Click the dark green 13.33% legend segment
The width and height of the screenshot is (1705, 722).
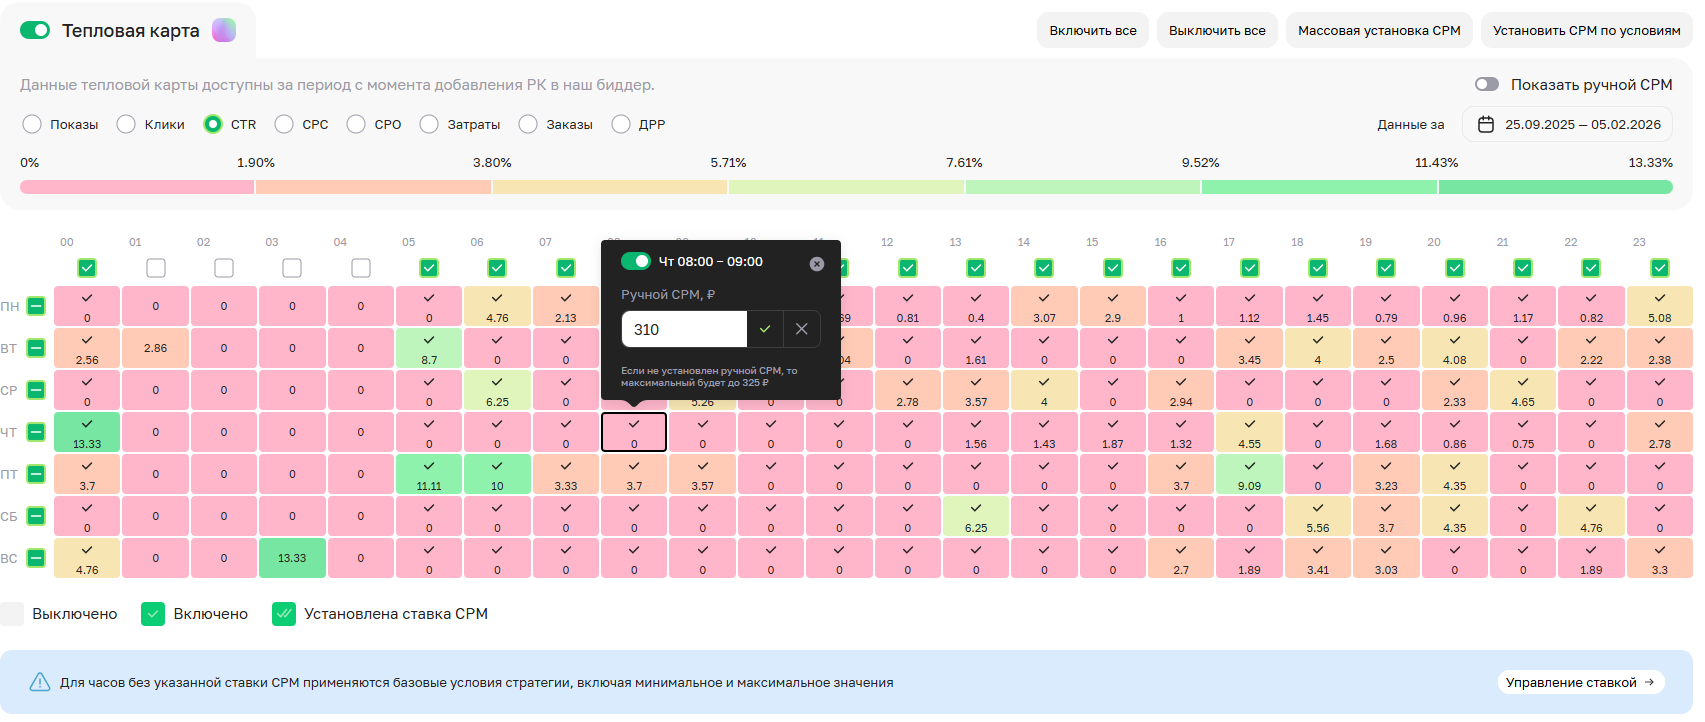pos(1555,187)
